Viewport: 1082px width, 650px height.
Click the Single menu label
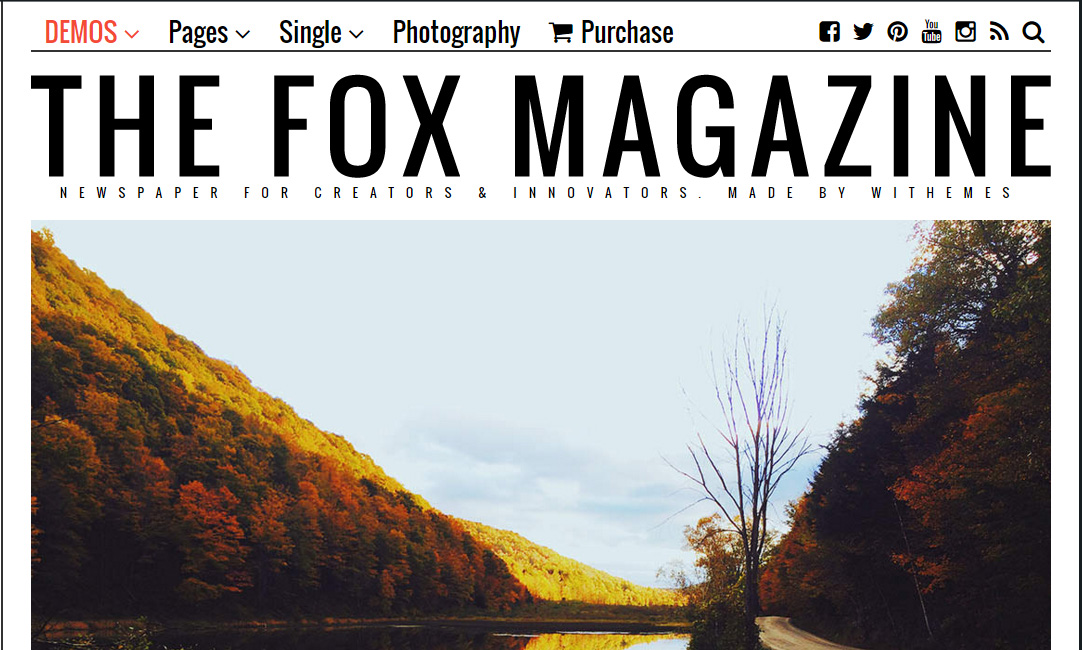pyautogui.click(x=310, y=32)
